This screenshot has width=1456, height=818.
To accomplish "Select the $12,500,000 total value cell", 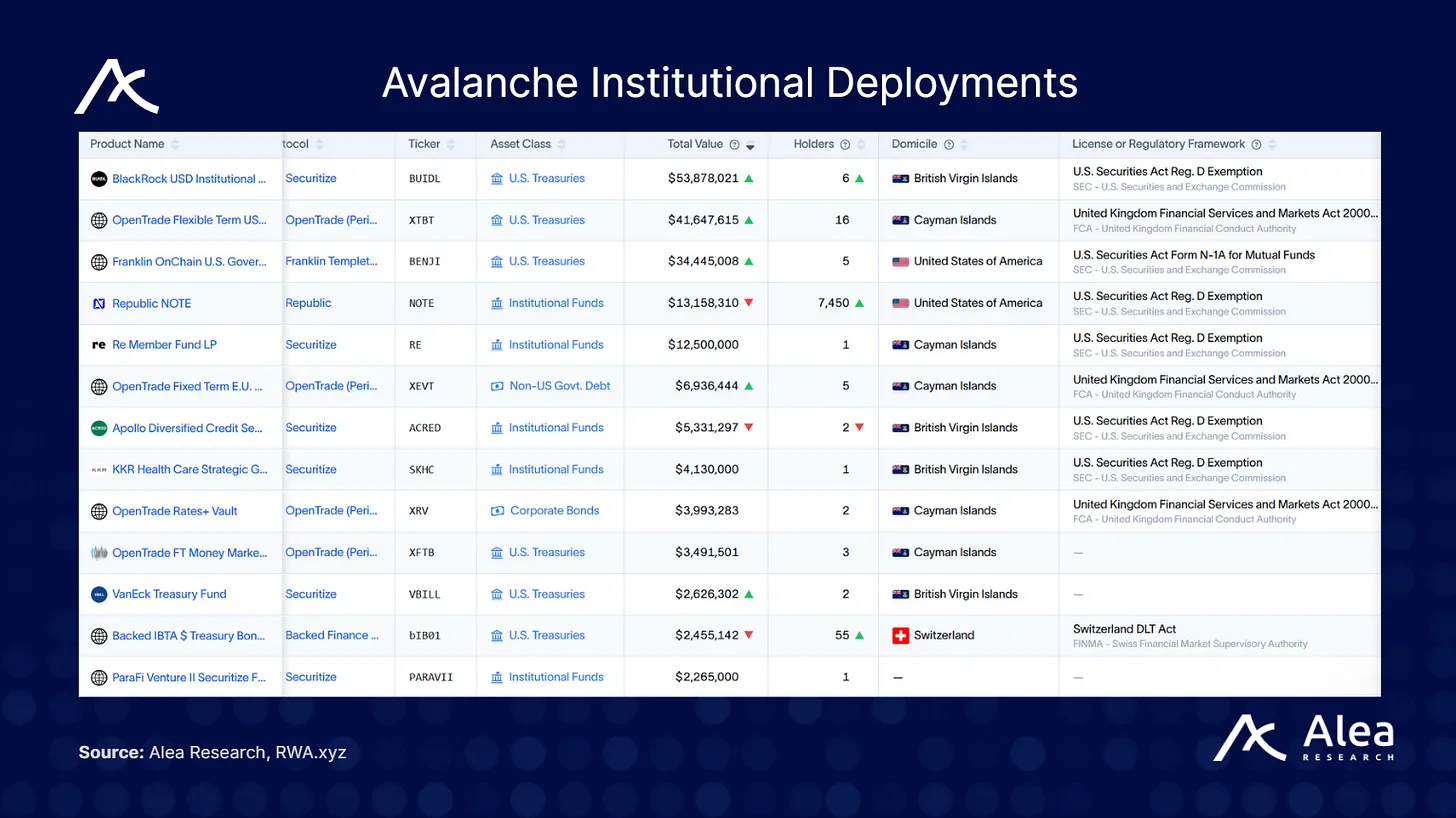I will pyautogui.click(x=704, y=345).
